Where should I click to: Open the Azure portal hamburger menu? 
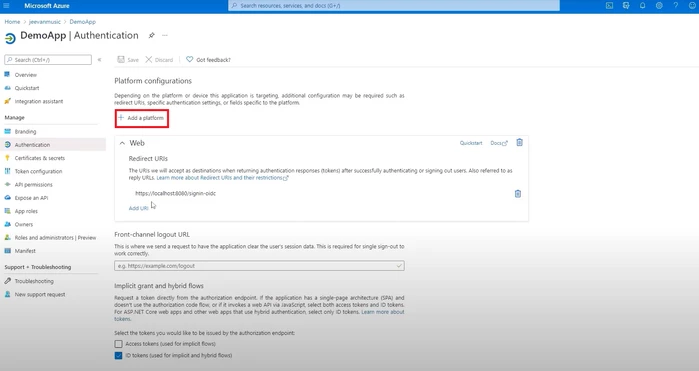6,6
